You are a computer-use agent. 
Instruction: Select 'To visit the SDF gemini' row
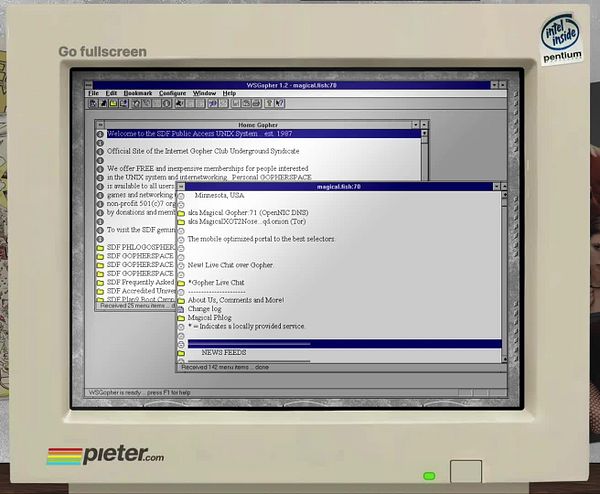click(140, 230)
